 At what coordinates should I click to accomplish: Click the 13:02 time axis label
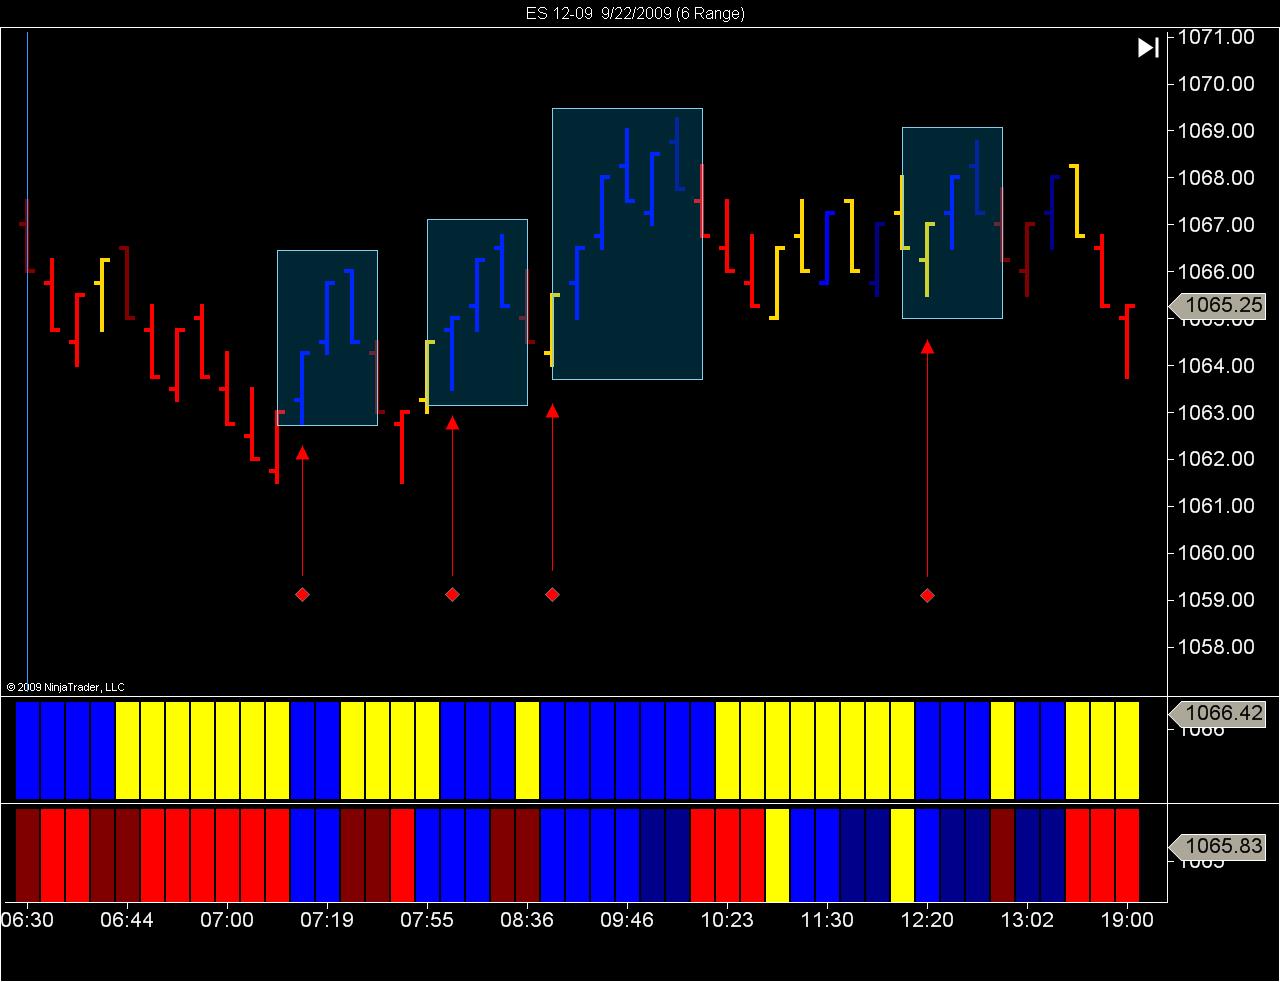pyautogui.click(x=1027, y=920)
